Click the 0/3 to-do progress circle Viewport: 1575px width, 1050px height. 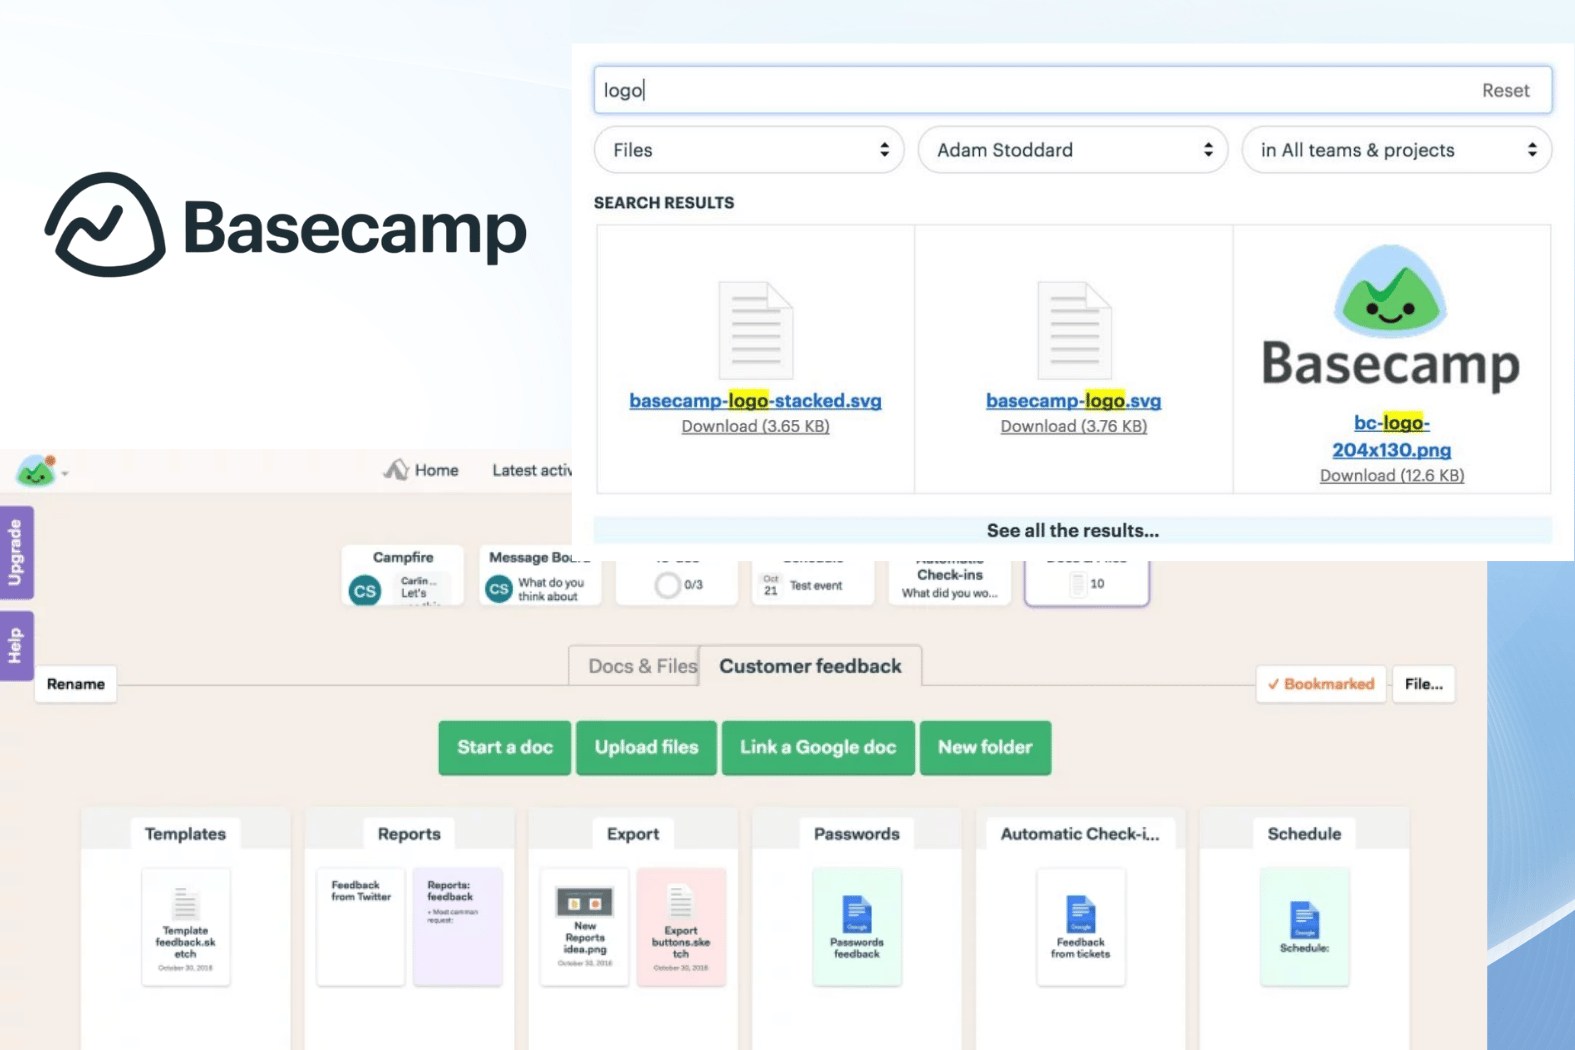pyautogui.click(x=667, y=585)
